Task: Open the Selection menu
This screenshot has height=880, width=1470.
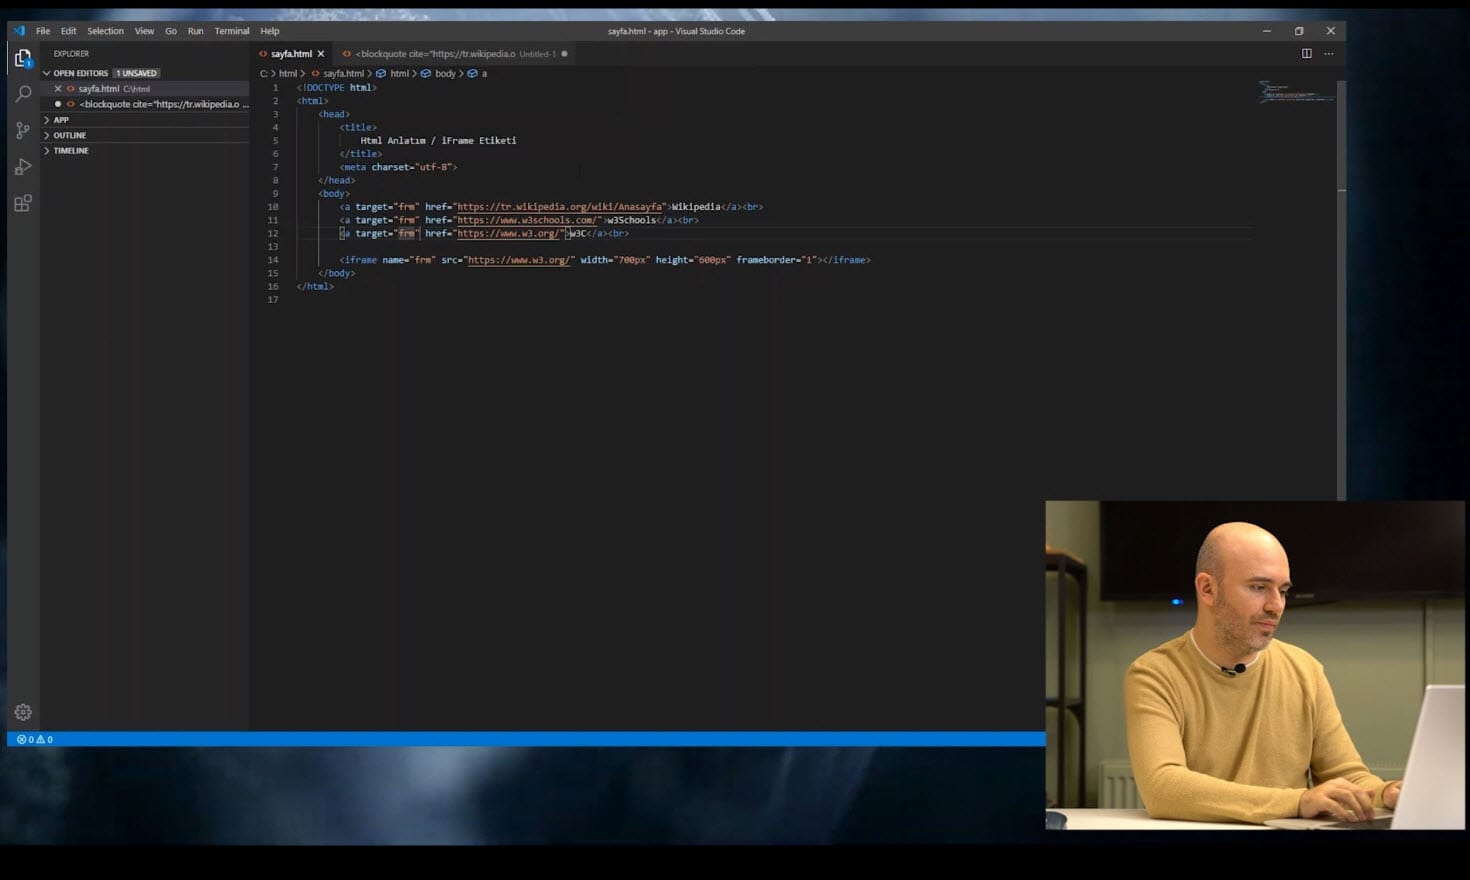Action: point(105,31)
